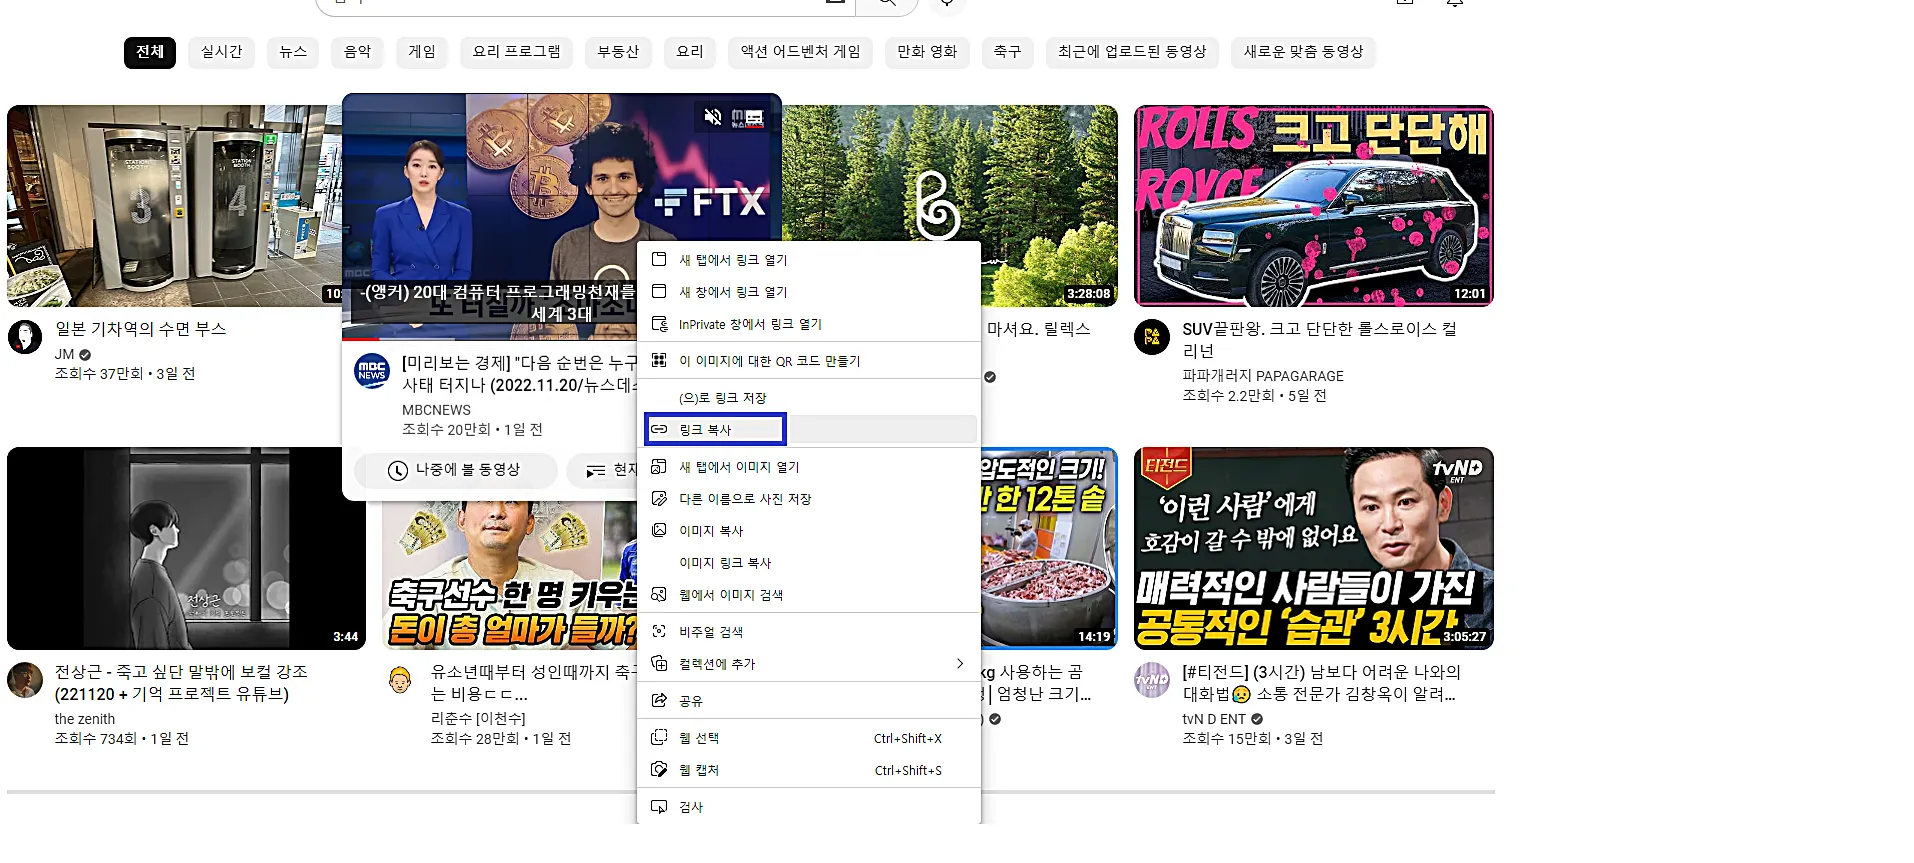This screenshot has height=863, width=1914.
Task: Select 공유 menu entry
Action: click(808, 701)
